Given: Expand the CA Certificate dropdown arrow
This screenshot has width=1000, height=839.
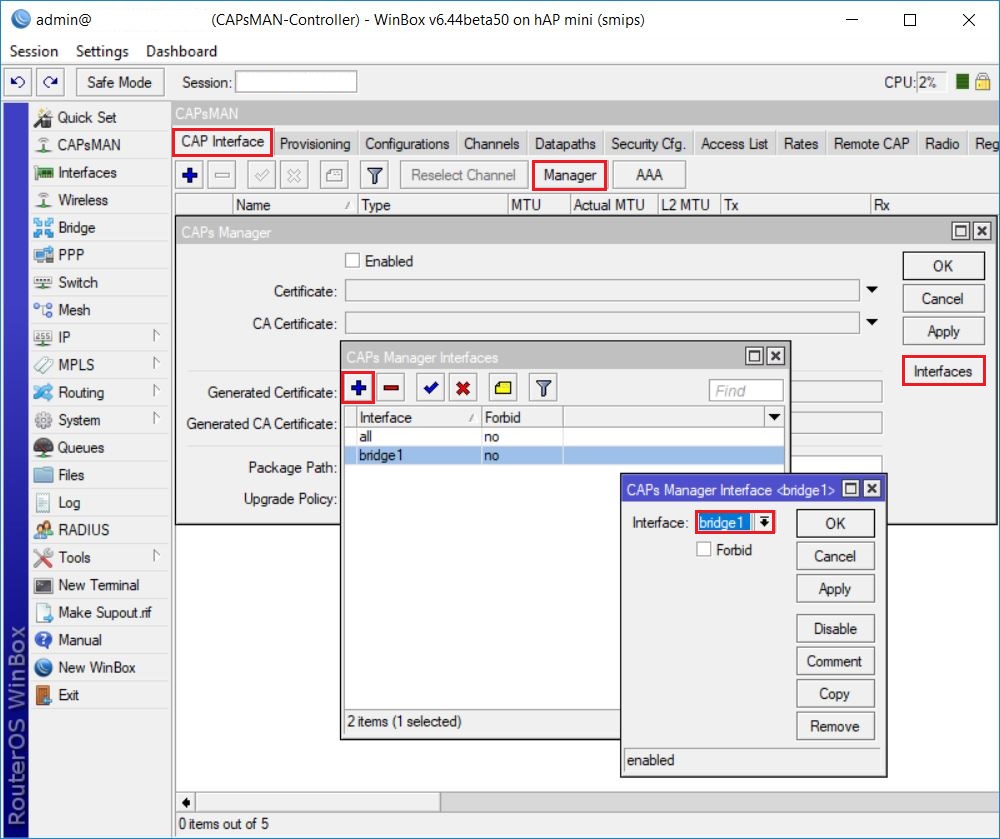Looking at the screenshot, I should pos(872,323).
